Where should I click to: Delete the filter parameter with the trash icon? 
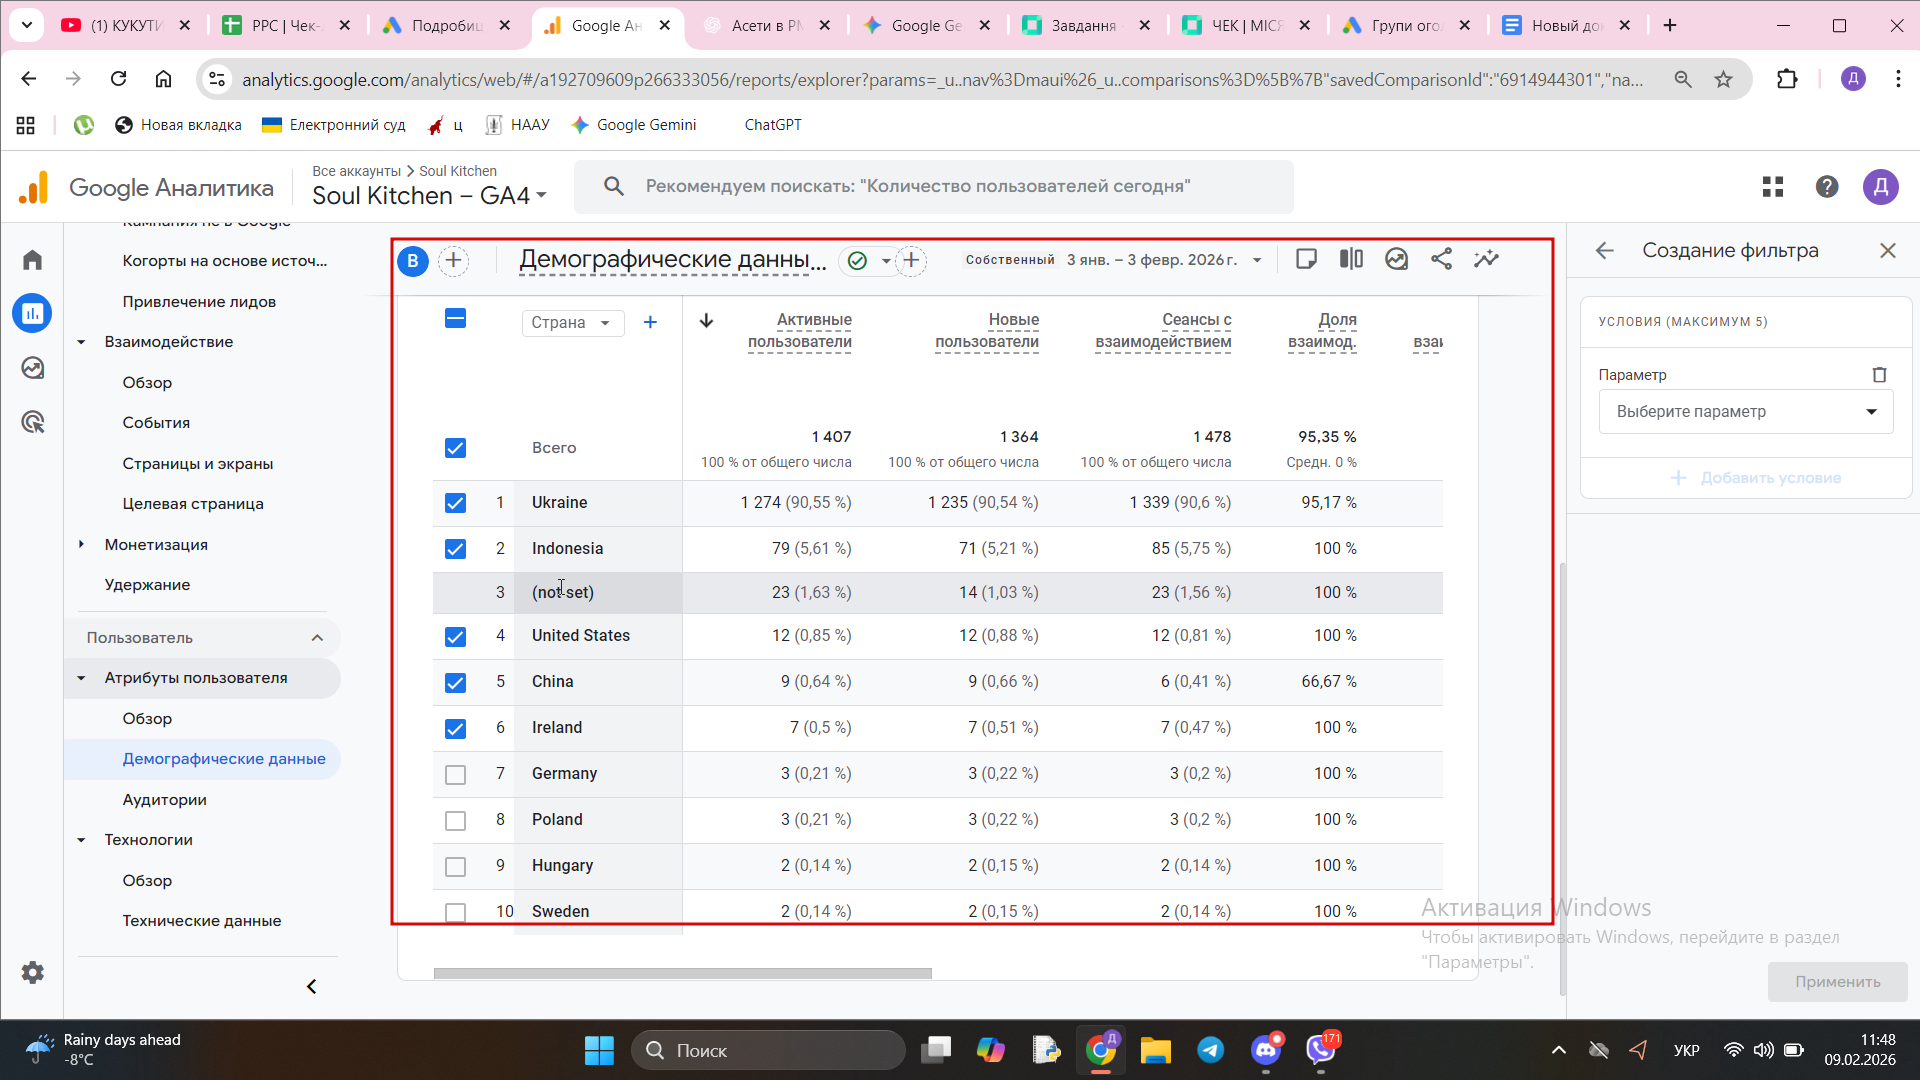point(1879,375)
